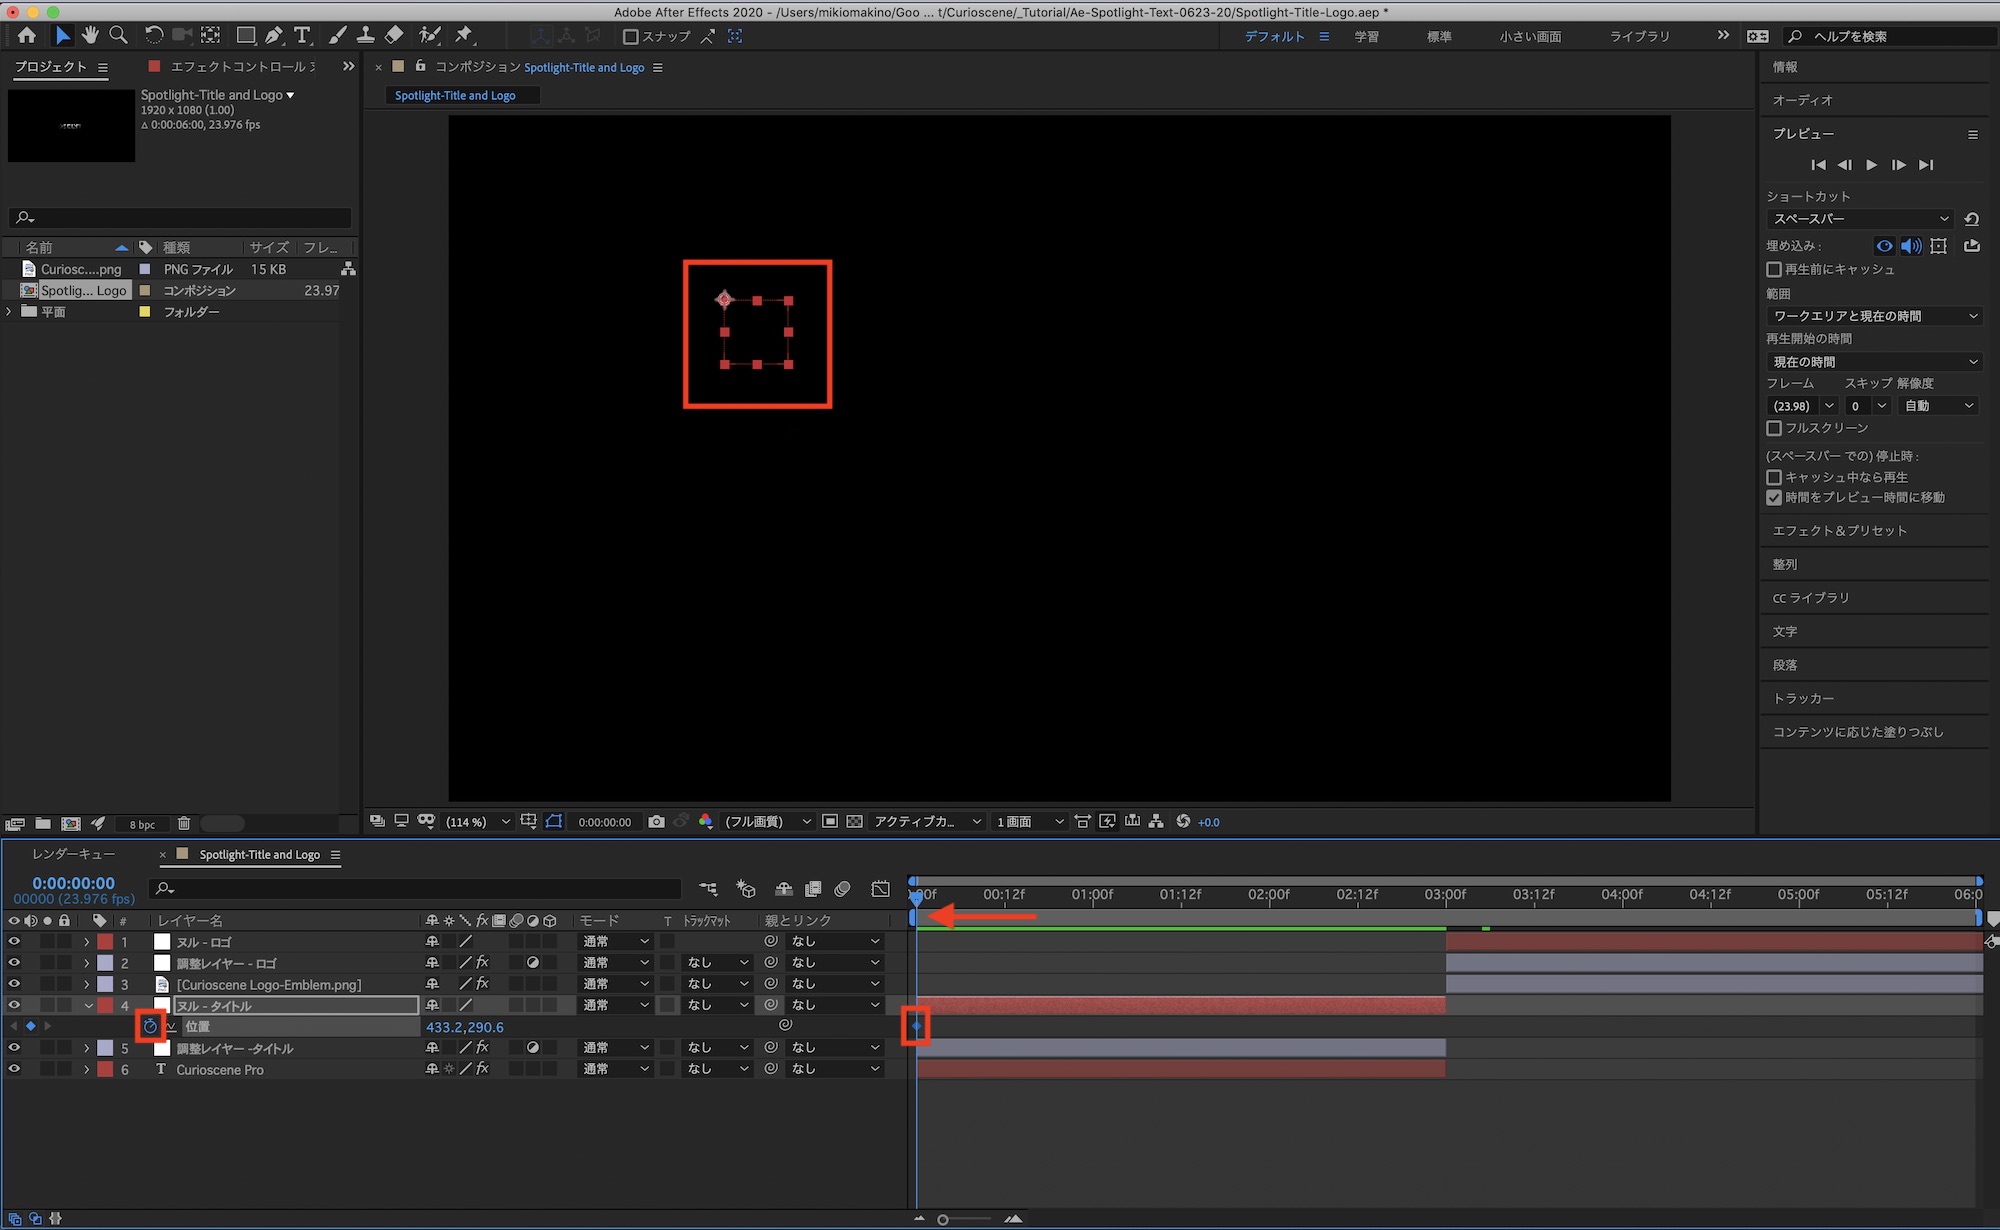Click the 433.2,290.6 position value
Image resolution: width=2000 pixels, height=1230 pixels.
464,1027
